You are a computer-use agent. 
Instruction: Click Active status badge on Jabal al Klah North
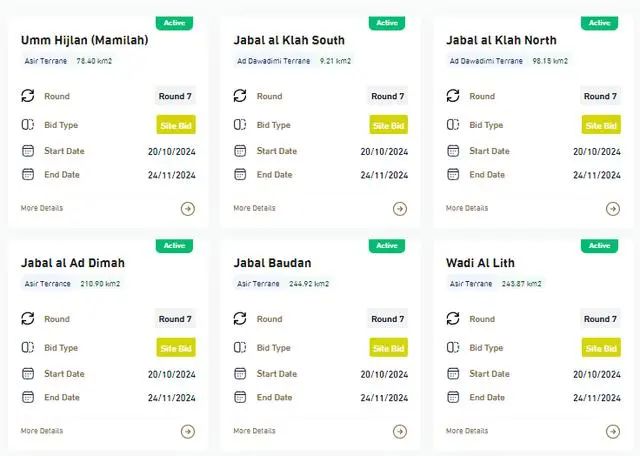599,22
